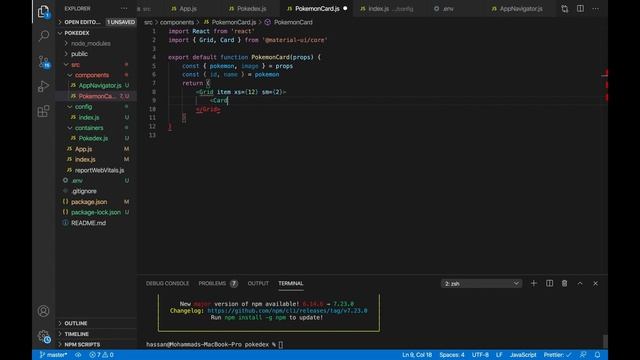Click Prettier status bar item

point(557,355)
